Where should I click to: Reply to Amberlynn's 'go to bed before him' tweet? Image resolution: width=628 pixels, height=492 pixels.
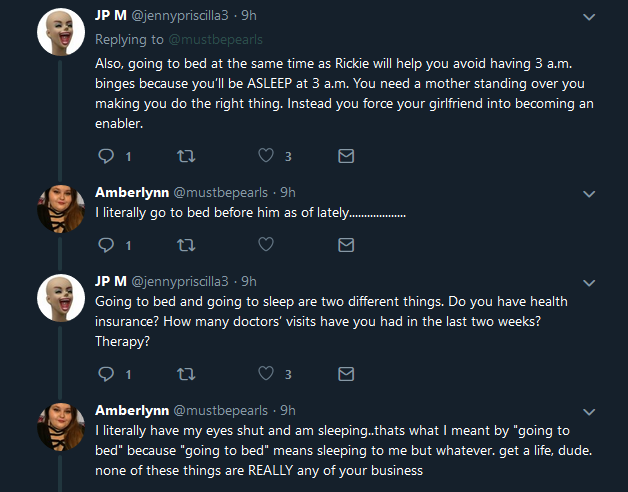coord(106,245)
